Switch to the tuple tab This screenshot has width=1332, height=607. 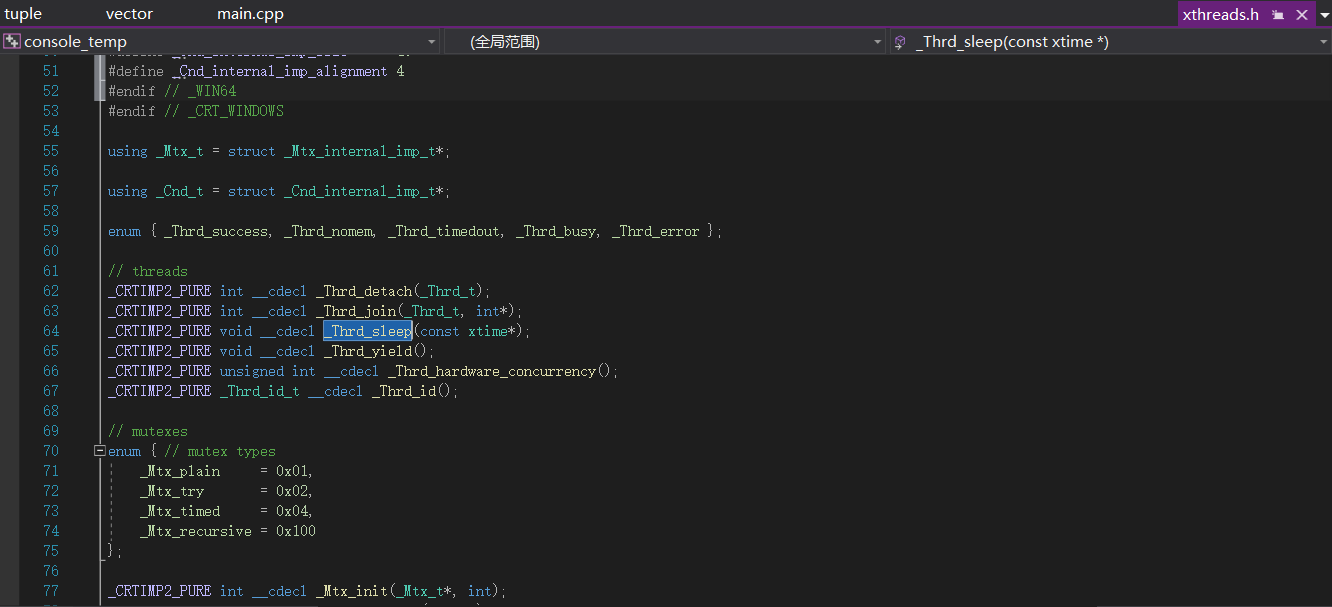click(24, 14)
